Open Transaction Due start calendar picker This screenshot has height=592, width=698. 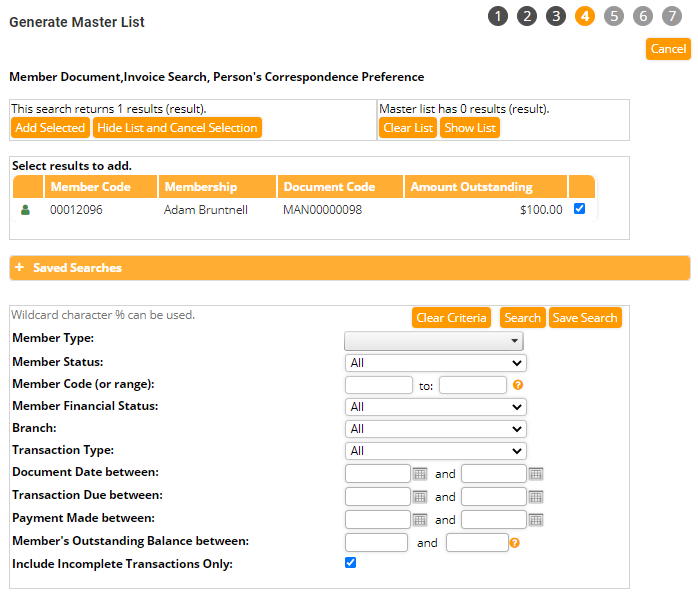pos(420,496)
